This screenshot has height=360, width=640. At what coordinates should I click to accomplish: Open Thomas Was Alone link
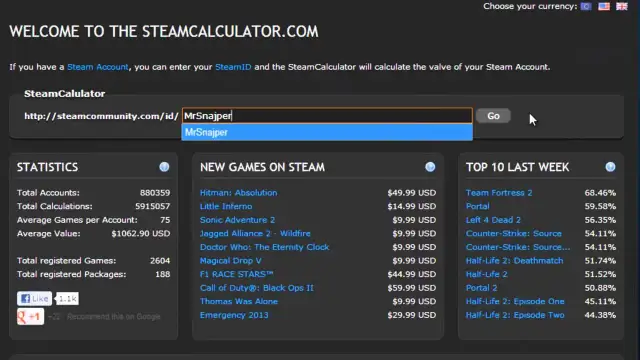[x=239, y=302]
